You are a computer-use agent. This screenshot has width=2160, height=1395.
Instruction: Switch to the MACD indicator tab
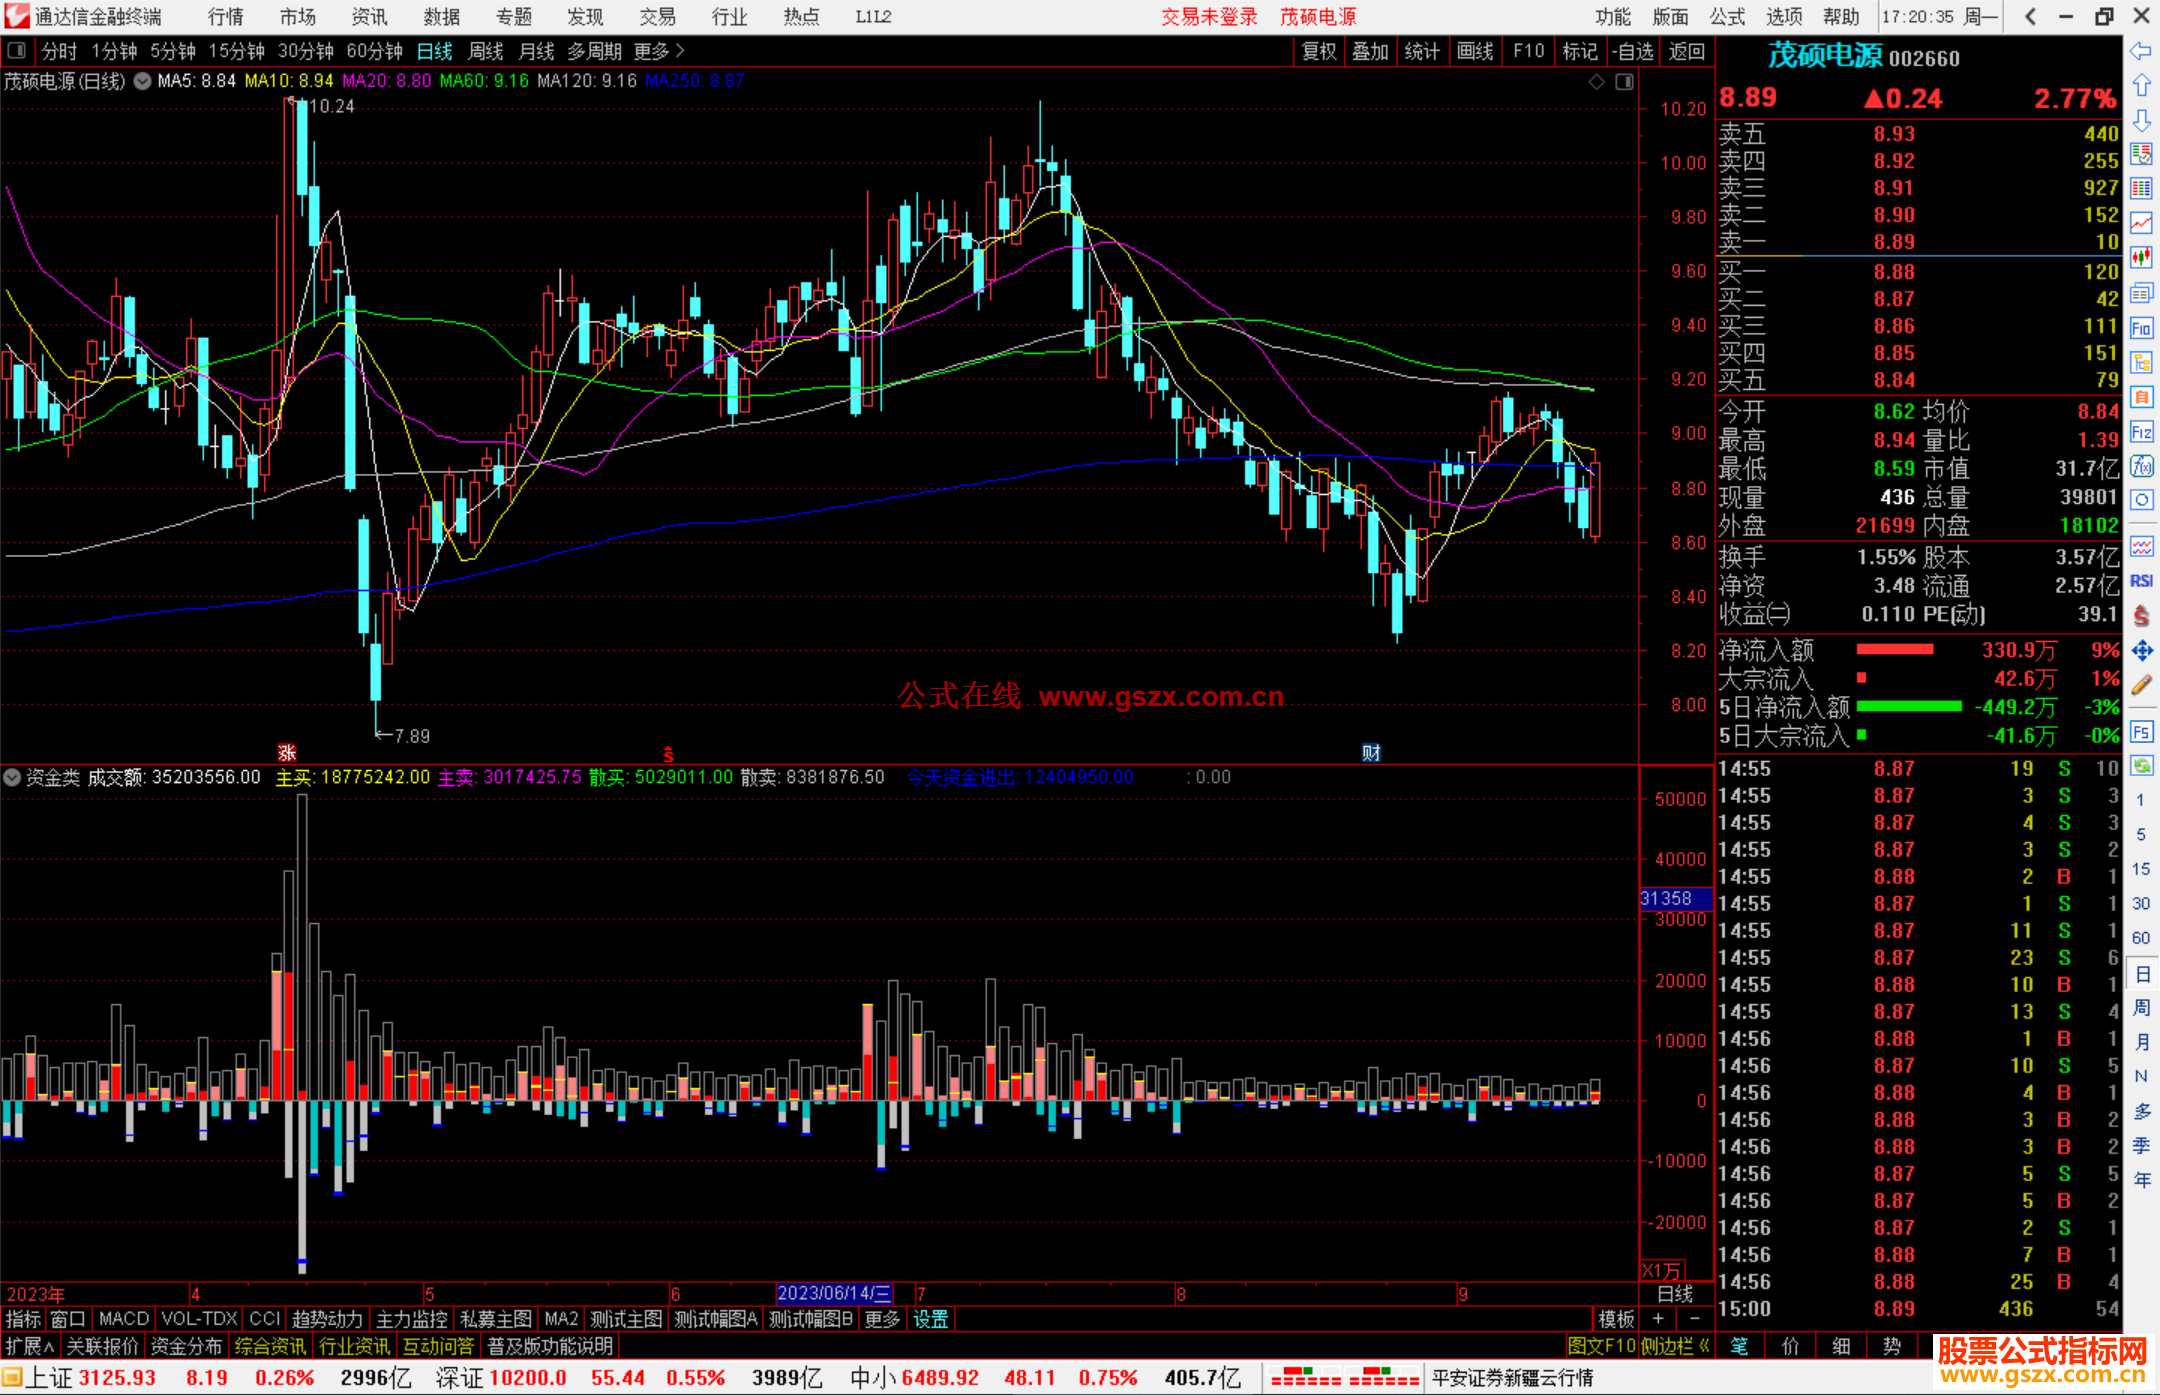pos(124,1319)
